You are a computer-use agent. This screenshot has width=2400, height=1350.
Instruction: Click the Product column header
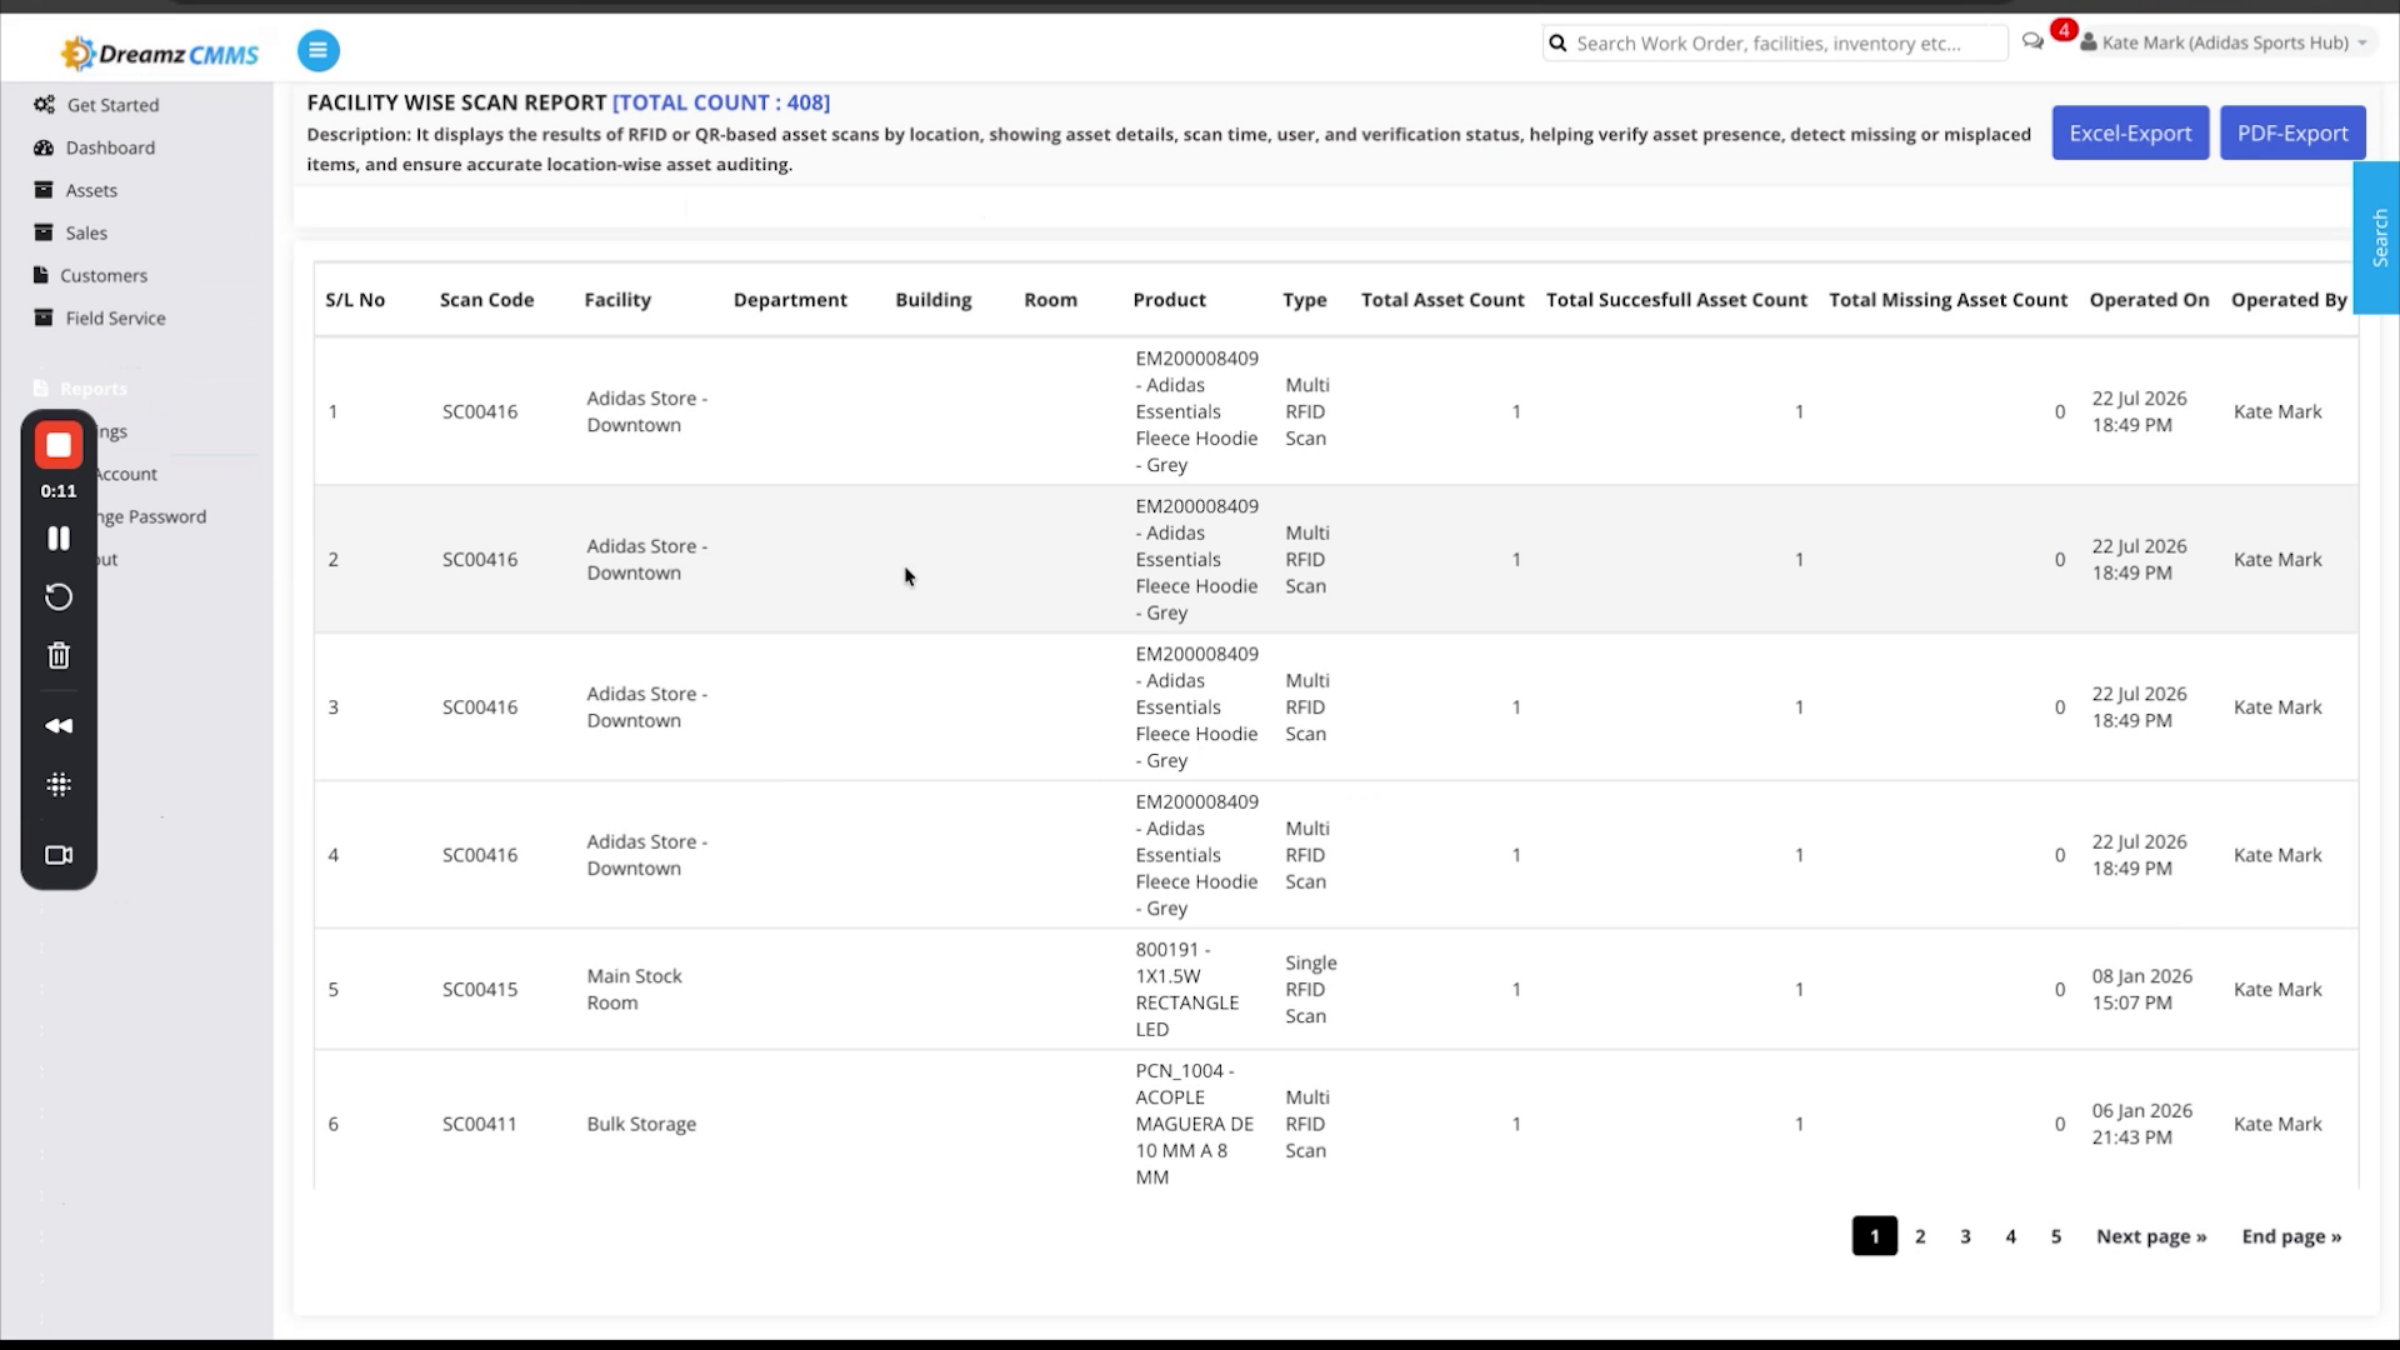1169,299
